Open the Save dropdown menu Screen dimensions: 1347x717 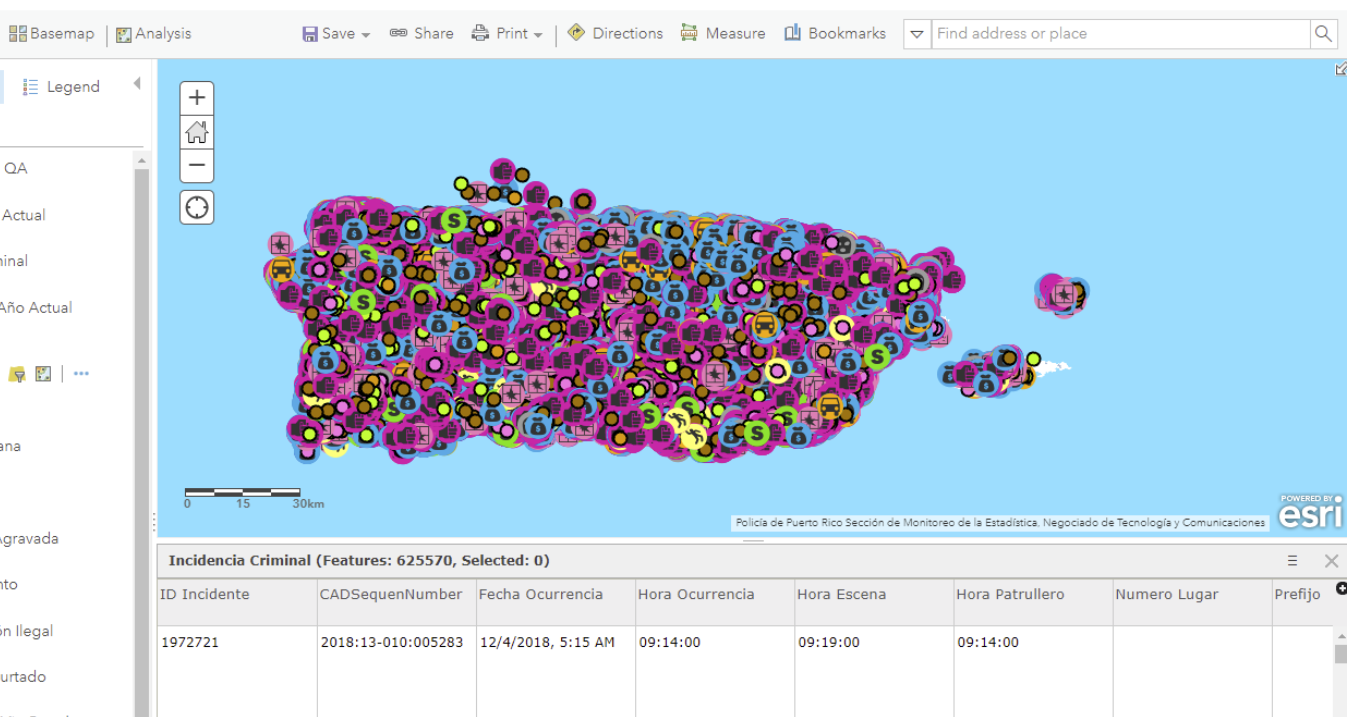(x=336, y=33)
